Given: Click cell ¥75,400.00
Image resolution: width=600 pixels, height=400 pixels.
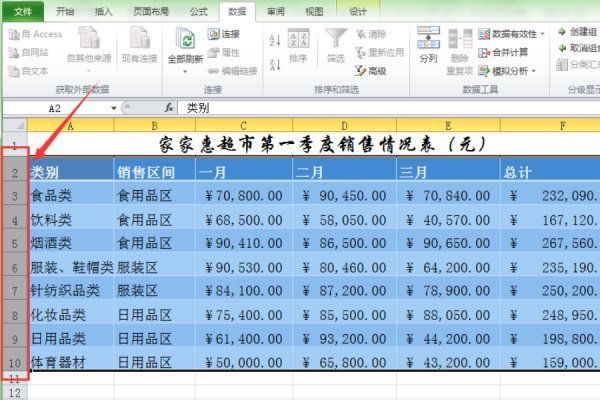Looking at the screenshot, I should pyautogui.click(x=244, y=312).
